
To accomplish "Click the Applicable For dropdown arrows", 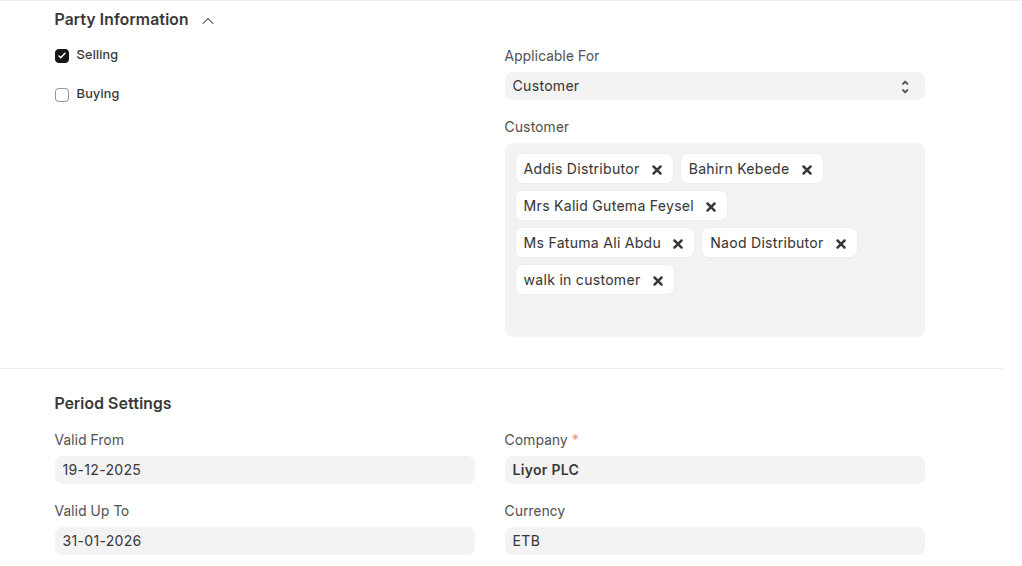I will [x=904, y=86].
